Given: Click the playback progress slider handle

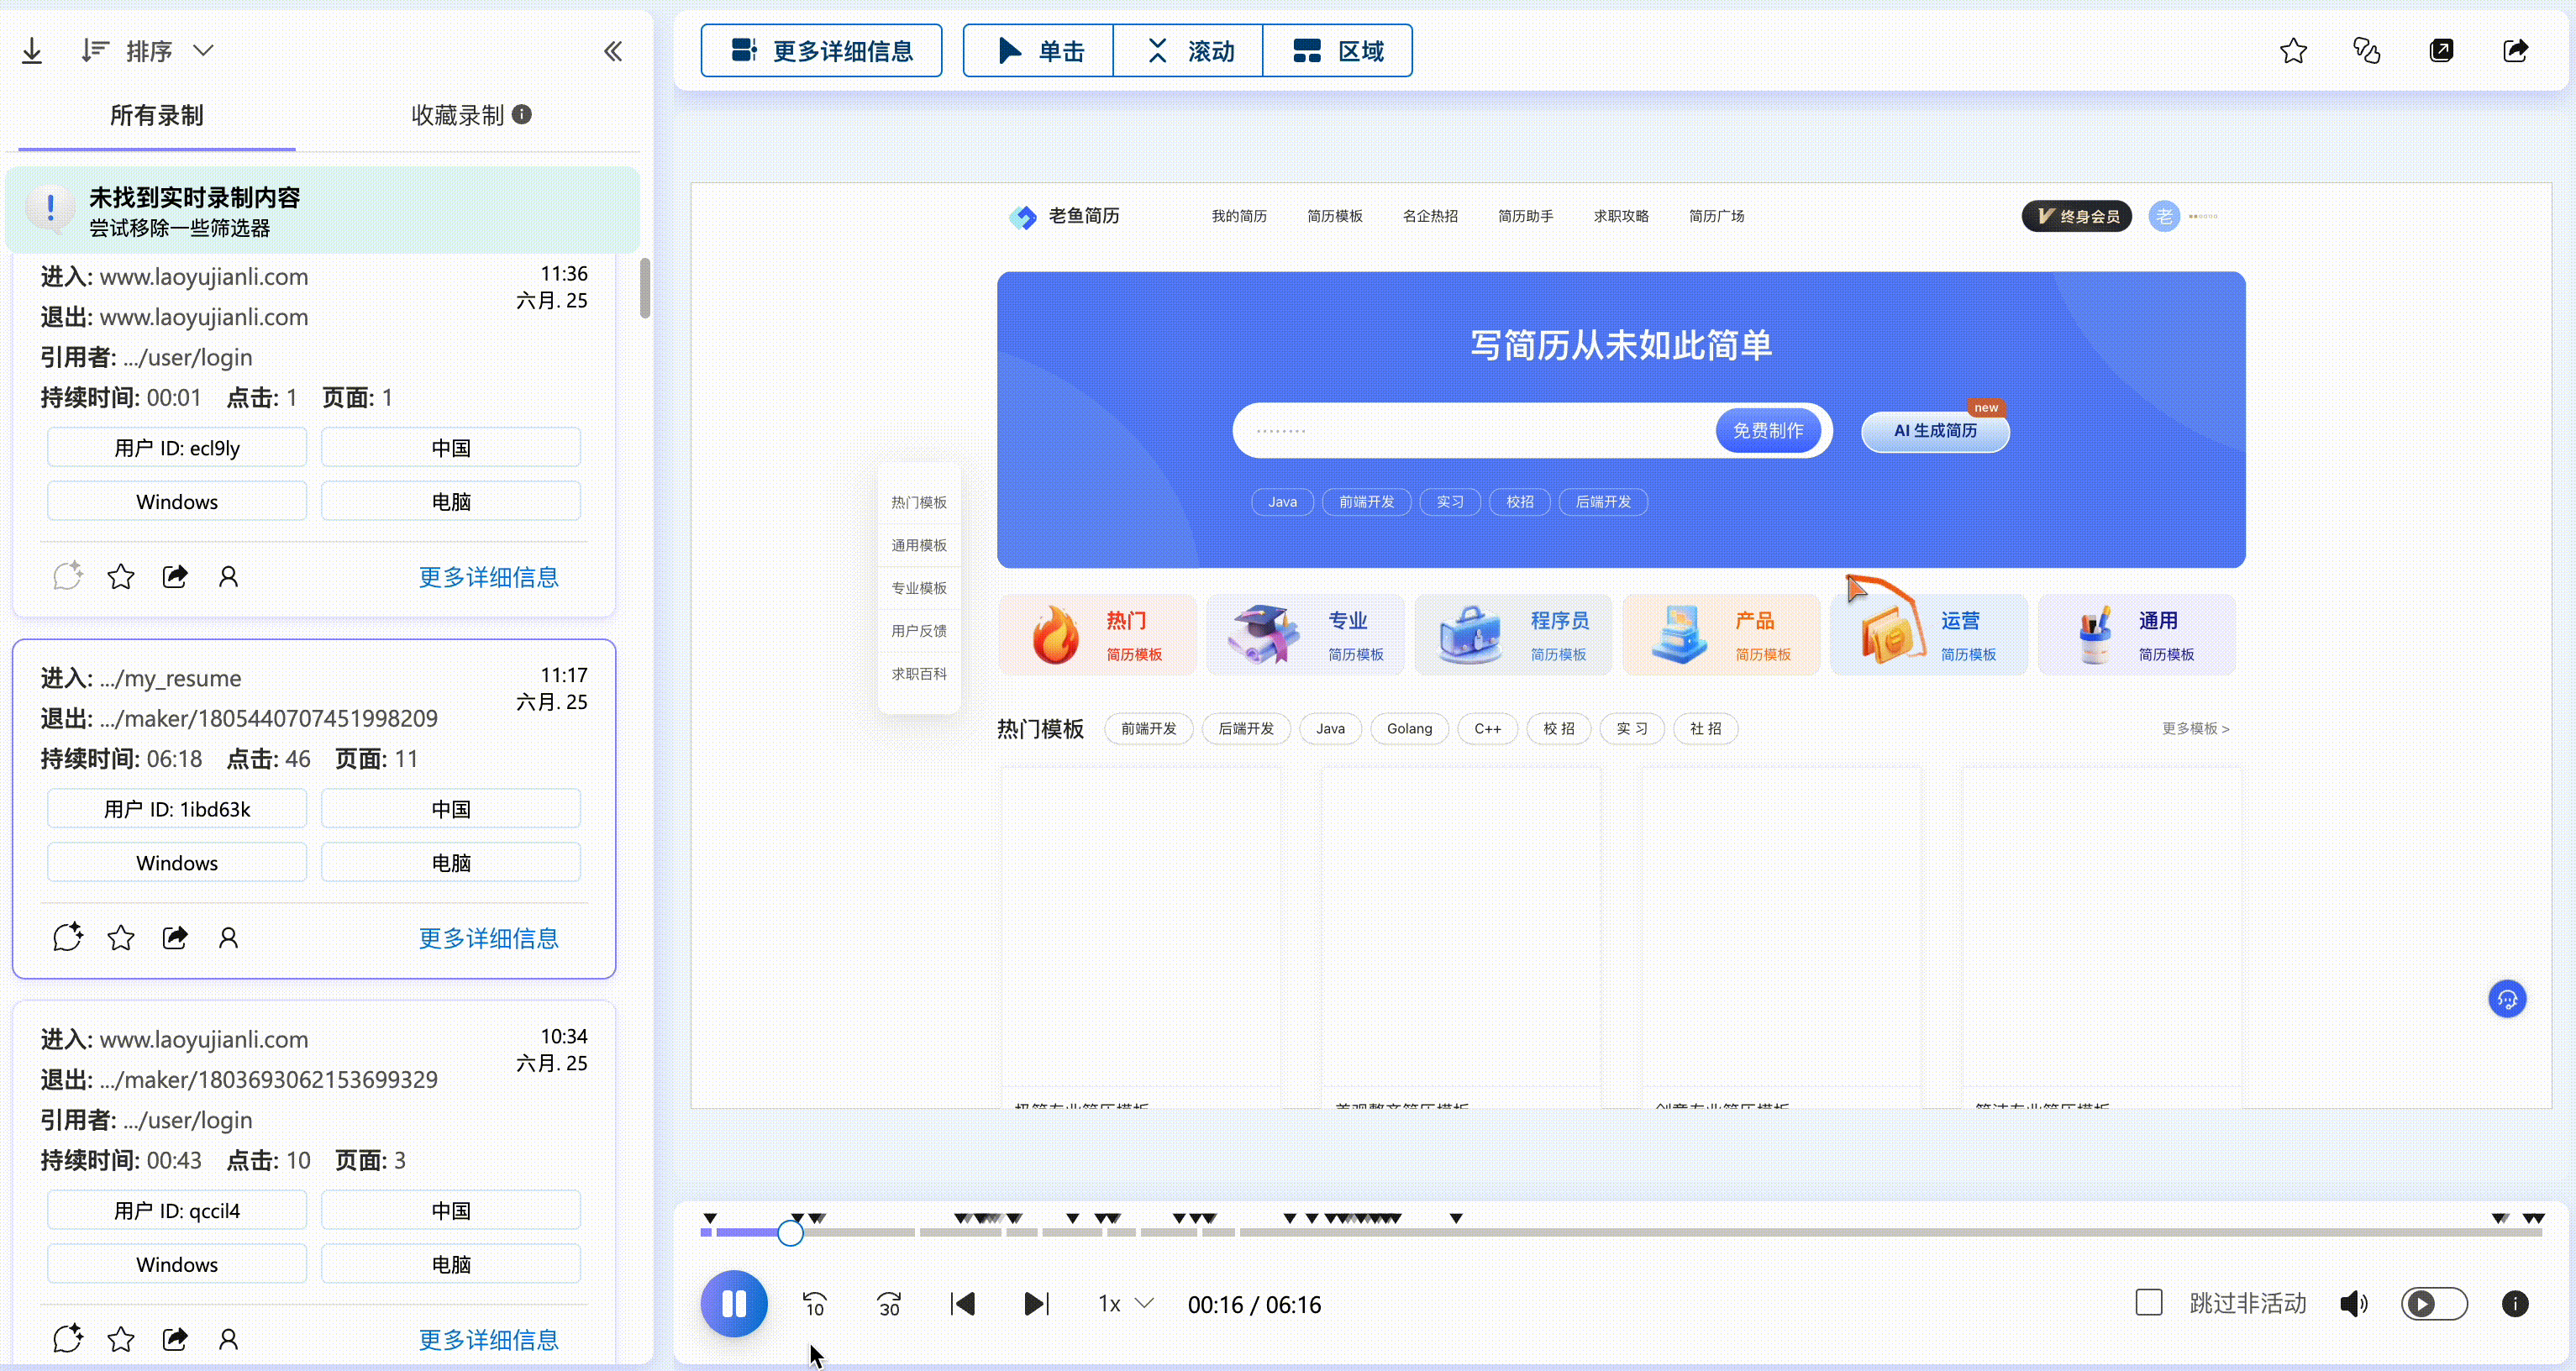Looking at the screenshot, I should pos(790,1233).
